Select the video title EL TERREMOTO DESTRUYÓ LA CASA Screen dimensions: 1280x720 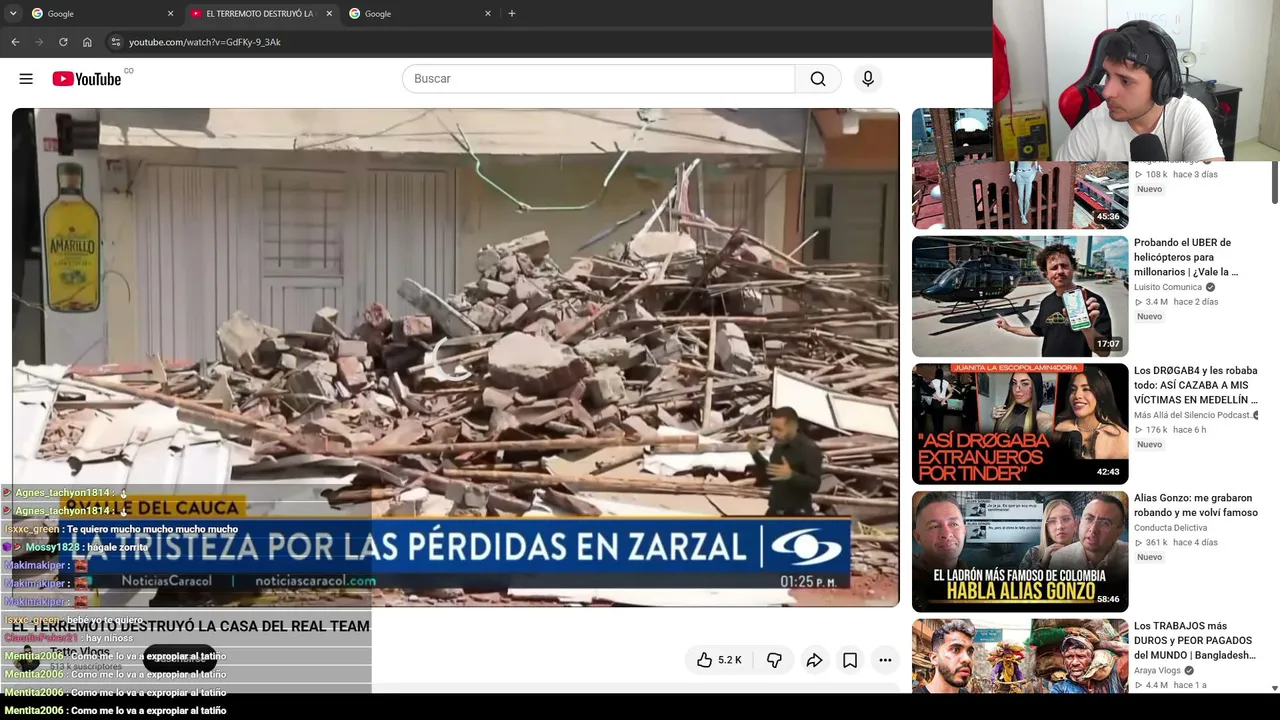point(191,626)
